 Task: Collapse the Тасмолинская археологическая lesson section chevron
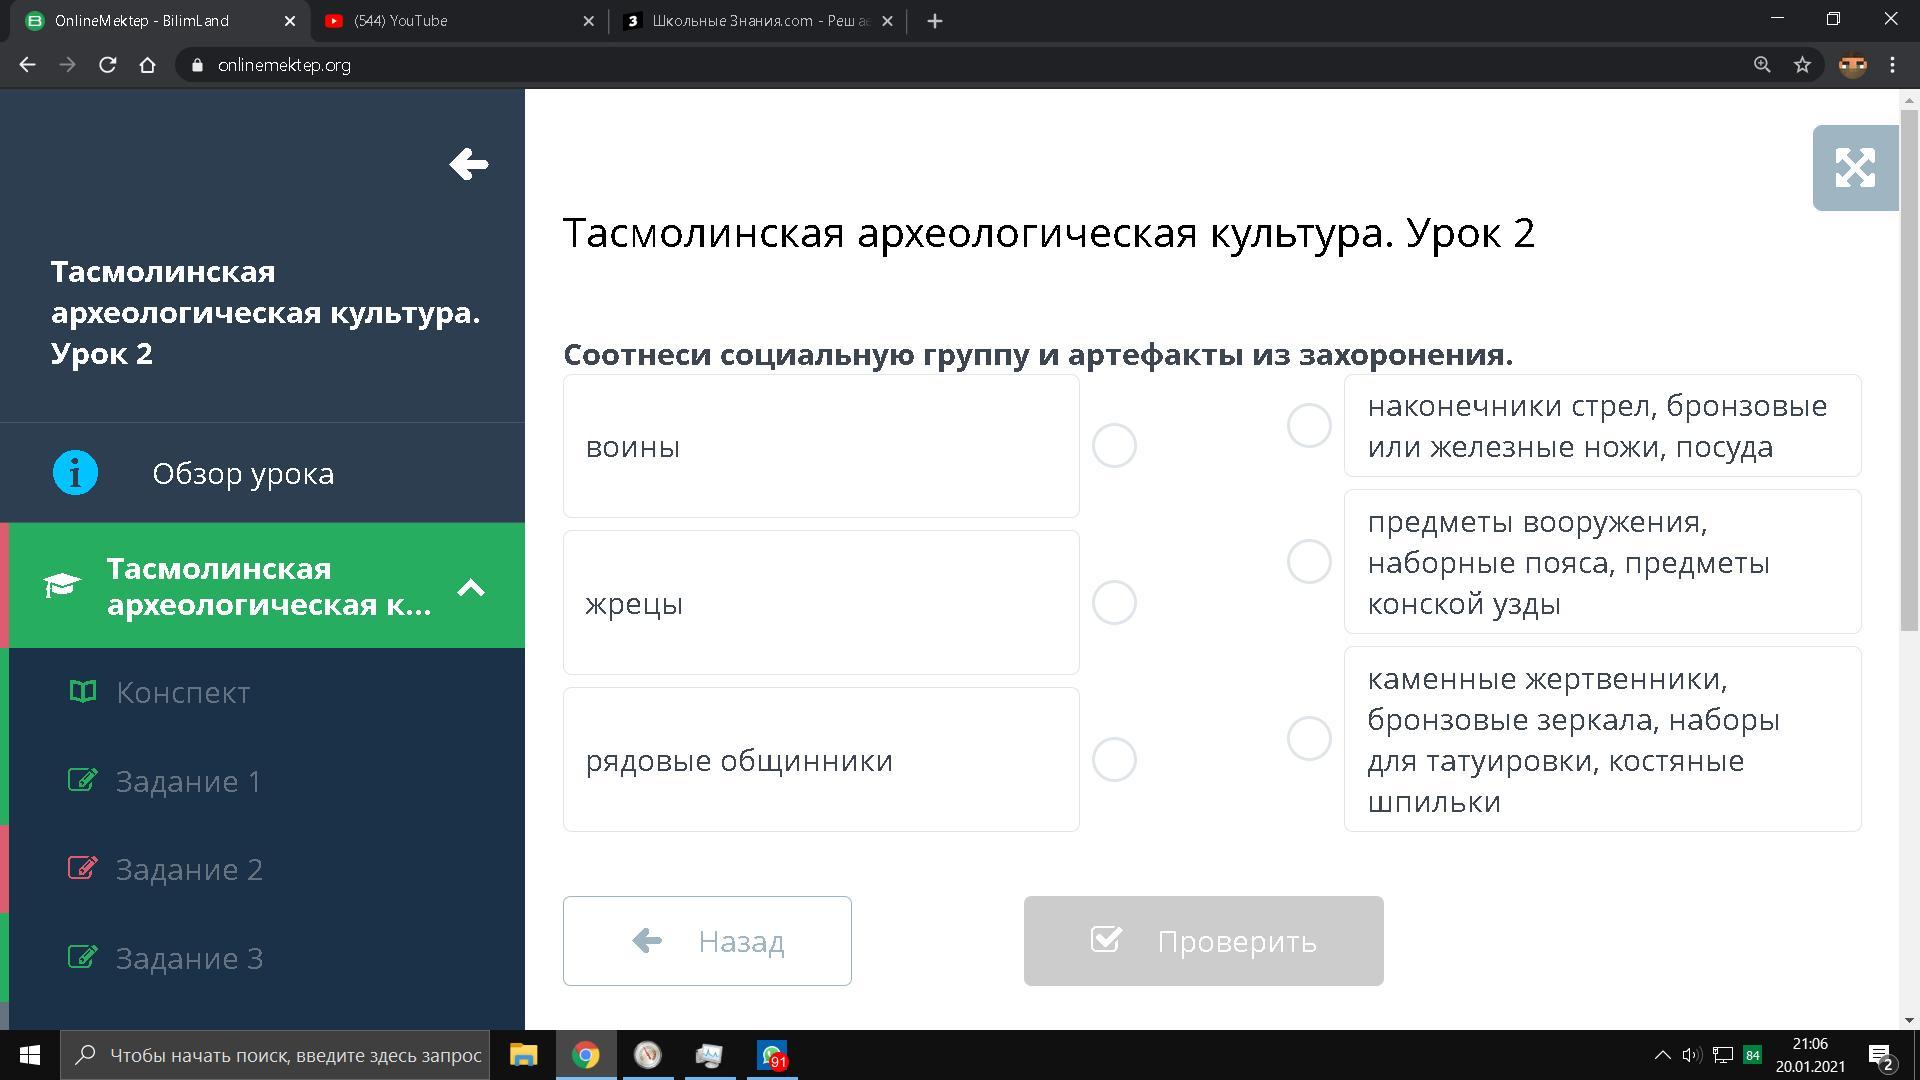point(471,587)
